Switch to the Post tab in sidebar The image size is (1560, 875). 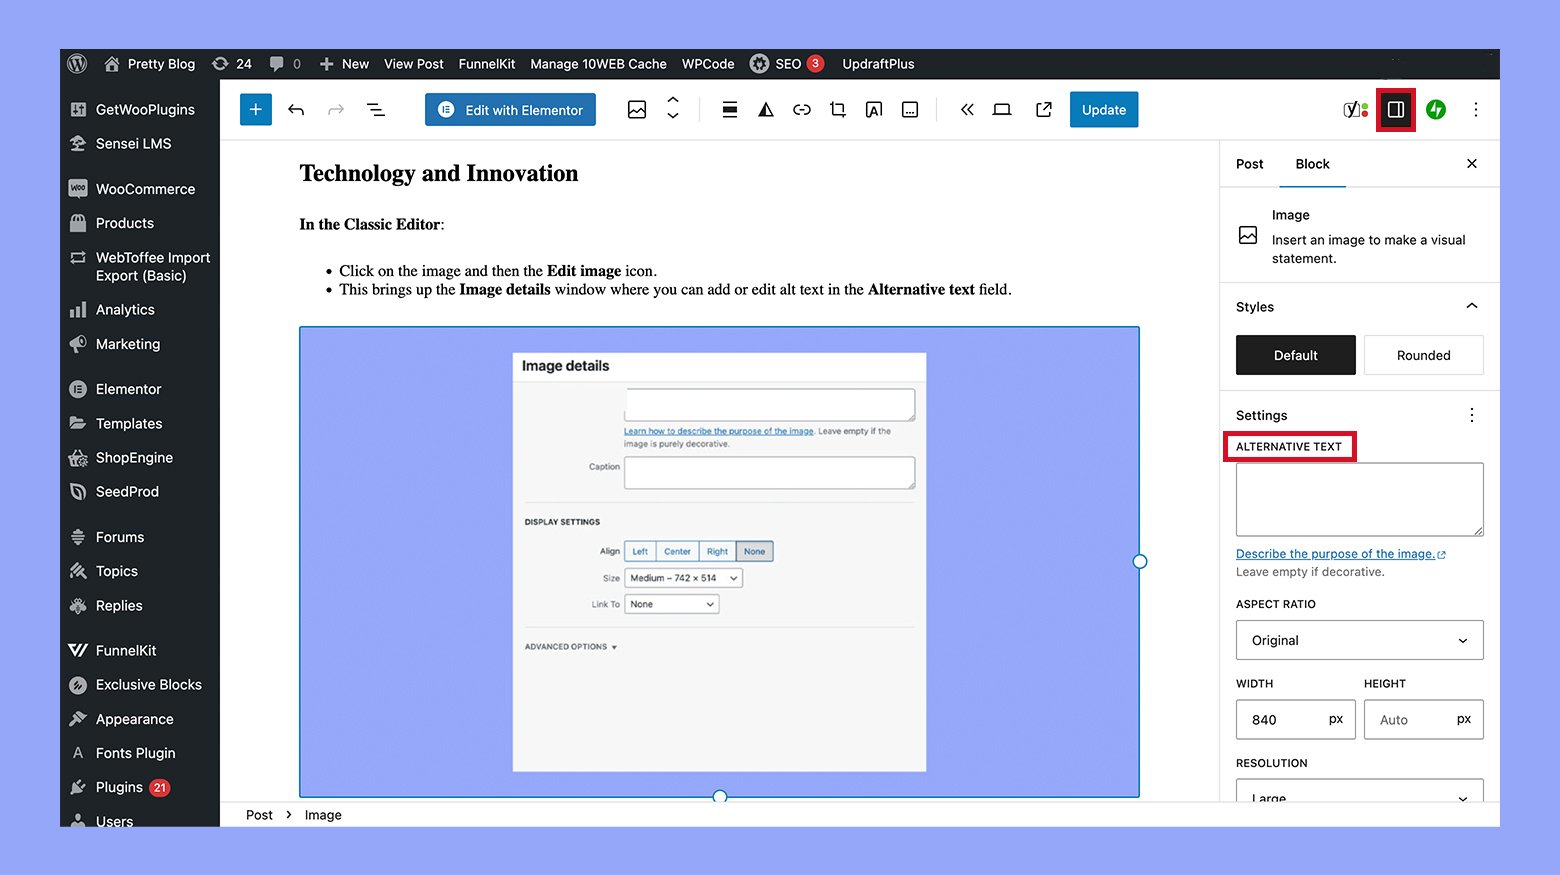1249,163
